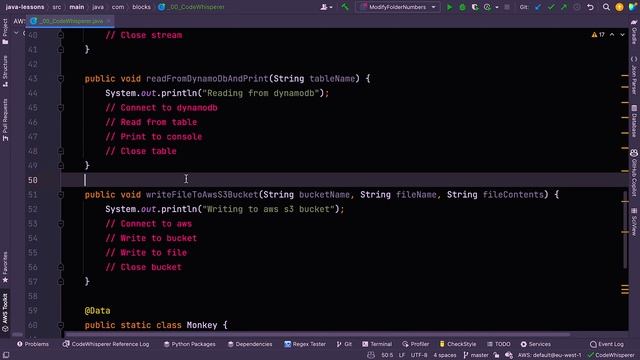Open the Event Log
The height and width of the screenshot is (360, 640).
pyautogui.click(x=607, y=344)
